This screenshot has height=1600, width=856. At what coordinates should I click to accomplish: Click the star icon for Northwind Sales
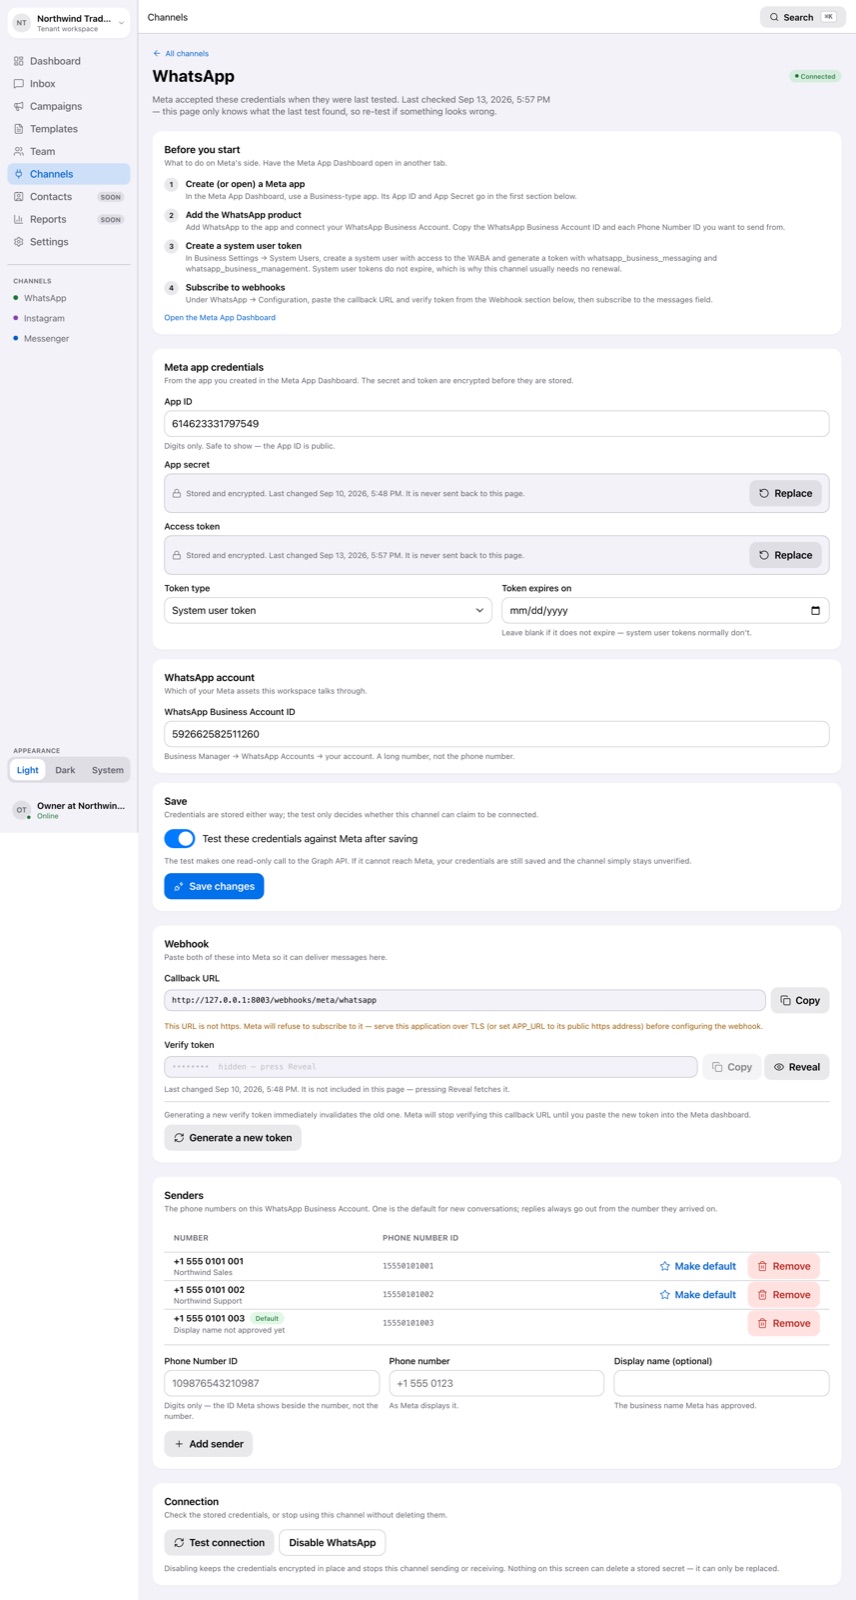click(665, 1266)
